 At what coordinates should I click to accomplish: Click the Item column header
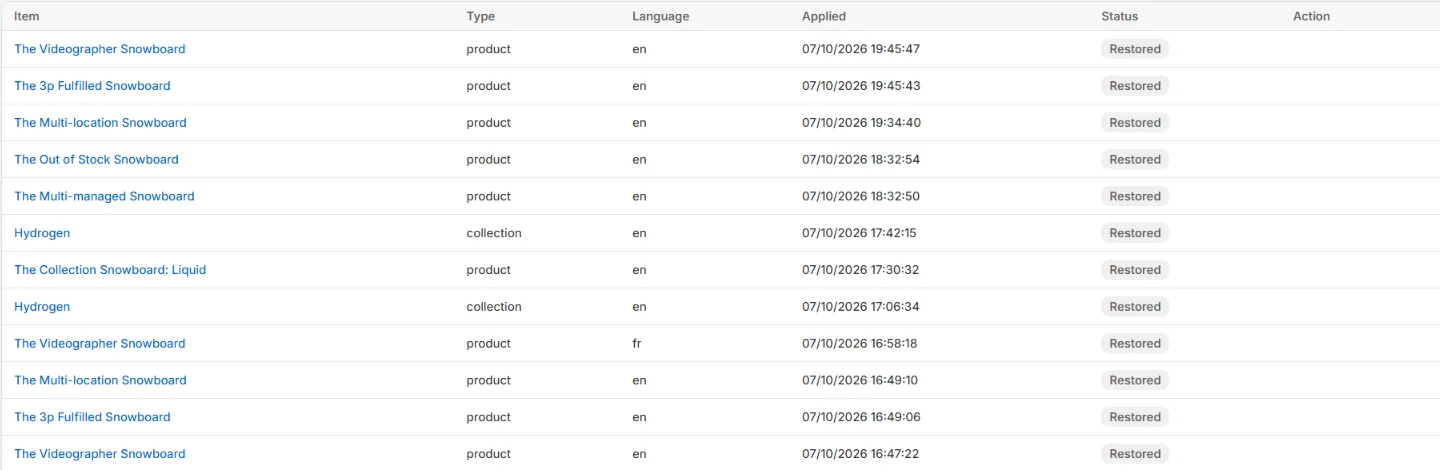27,17
